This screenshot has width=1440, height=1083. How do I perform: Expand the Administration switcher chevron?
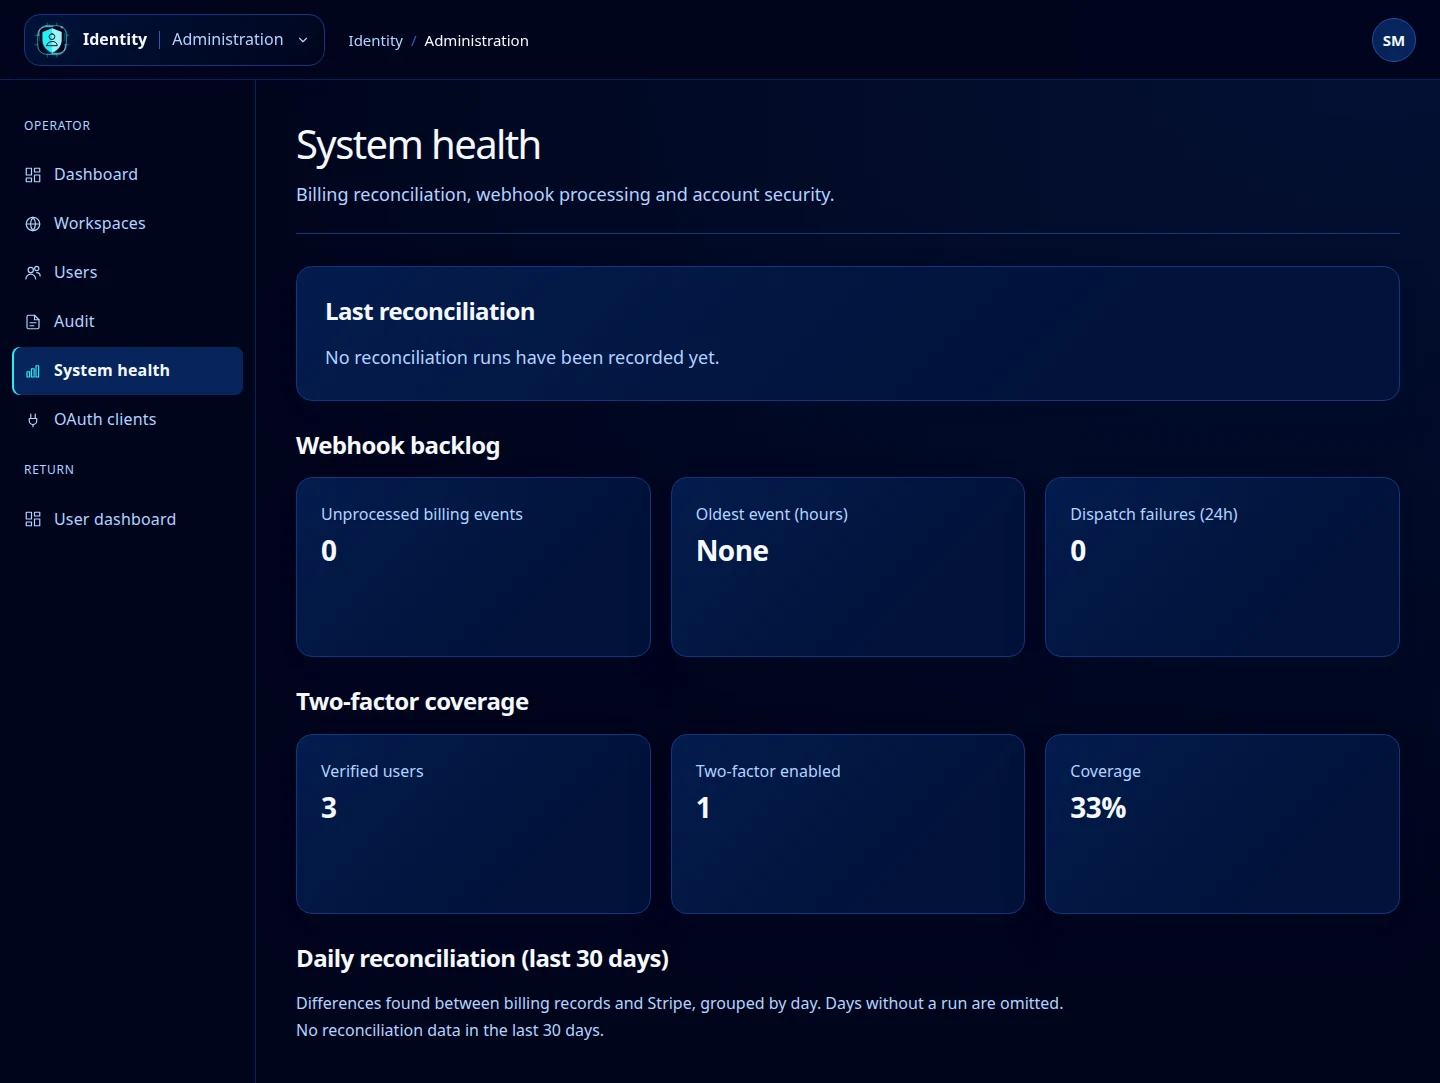pyautogui.click(x=303, y=40)
